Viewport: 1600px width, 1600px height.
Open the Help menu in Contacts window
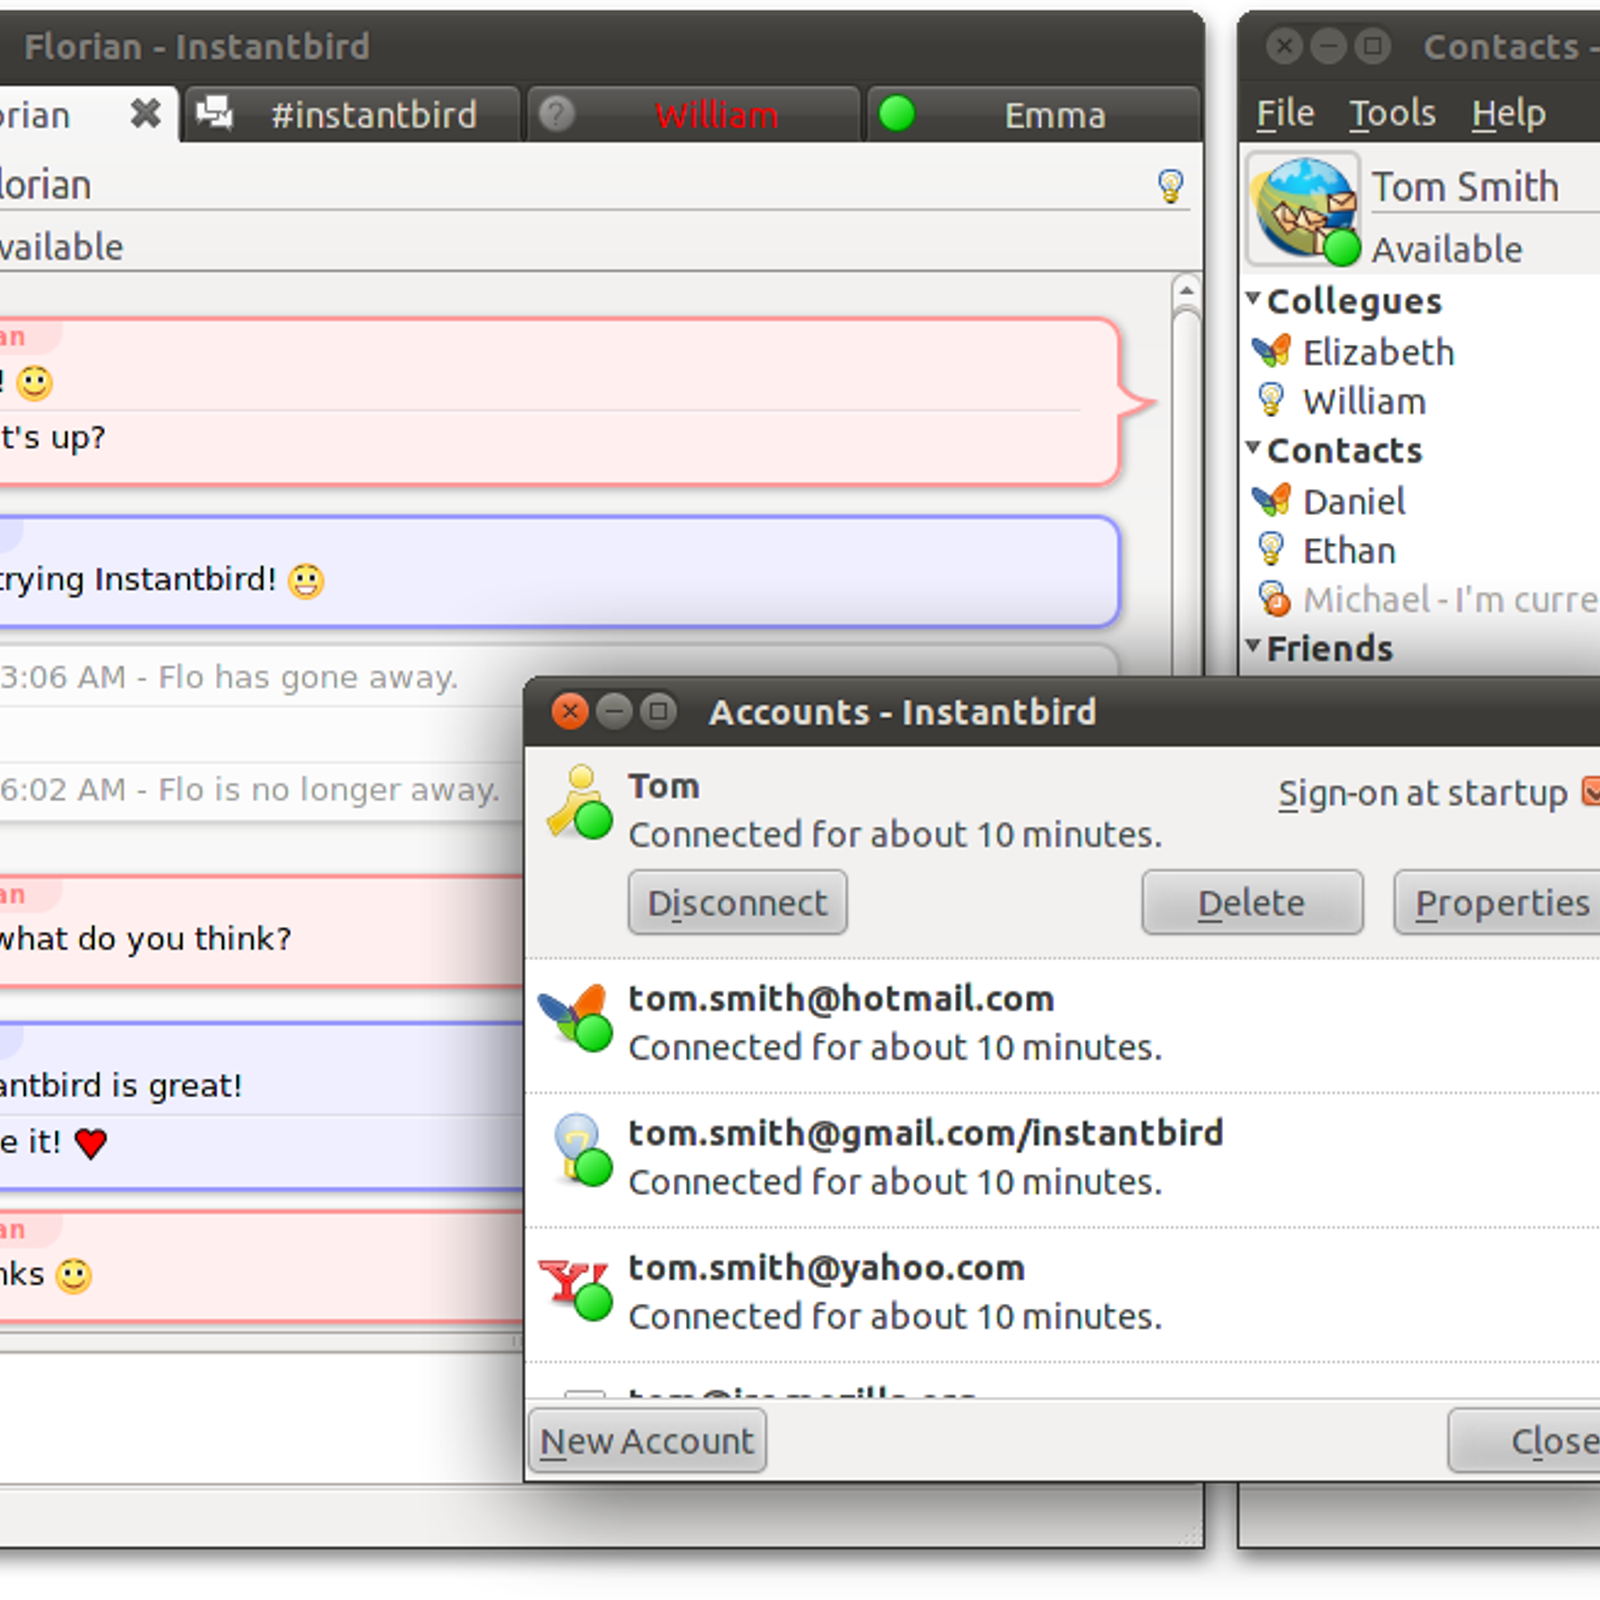coord(1508,113)
